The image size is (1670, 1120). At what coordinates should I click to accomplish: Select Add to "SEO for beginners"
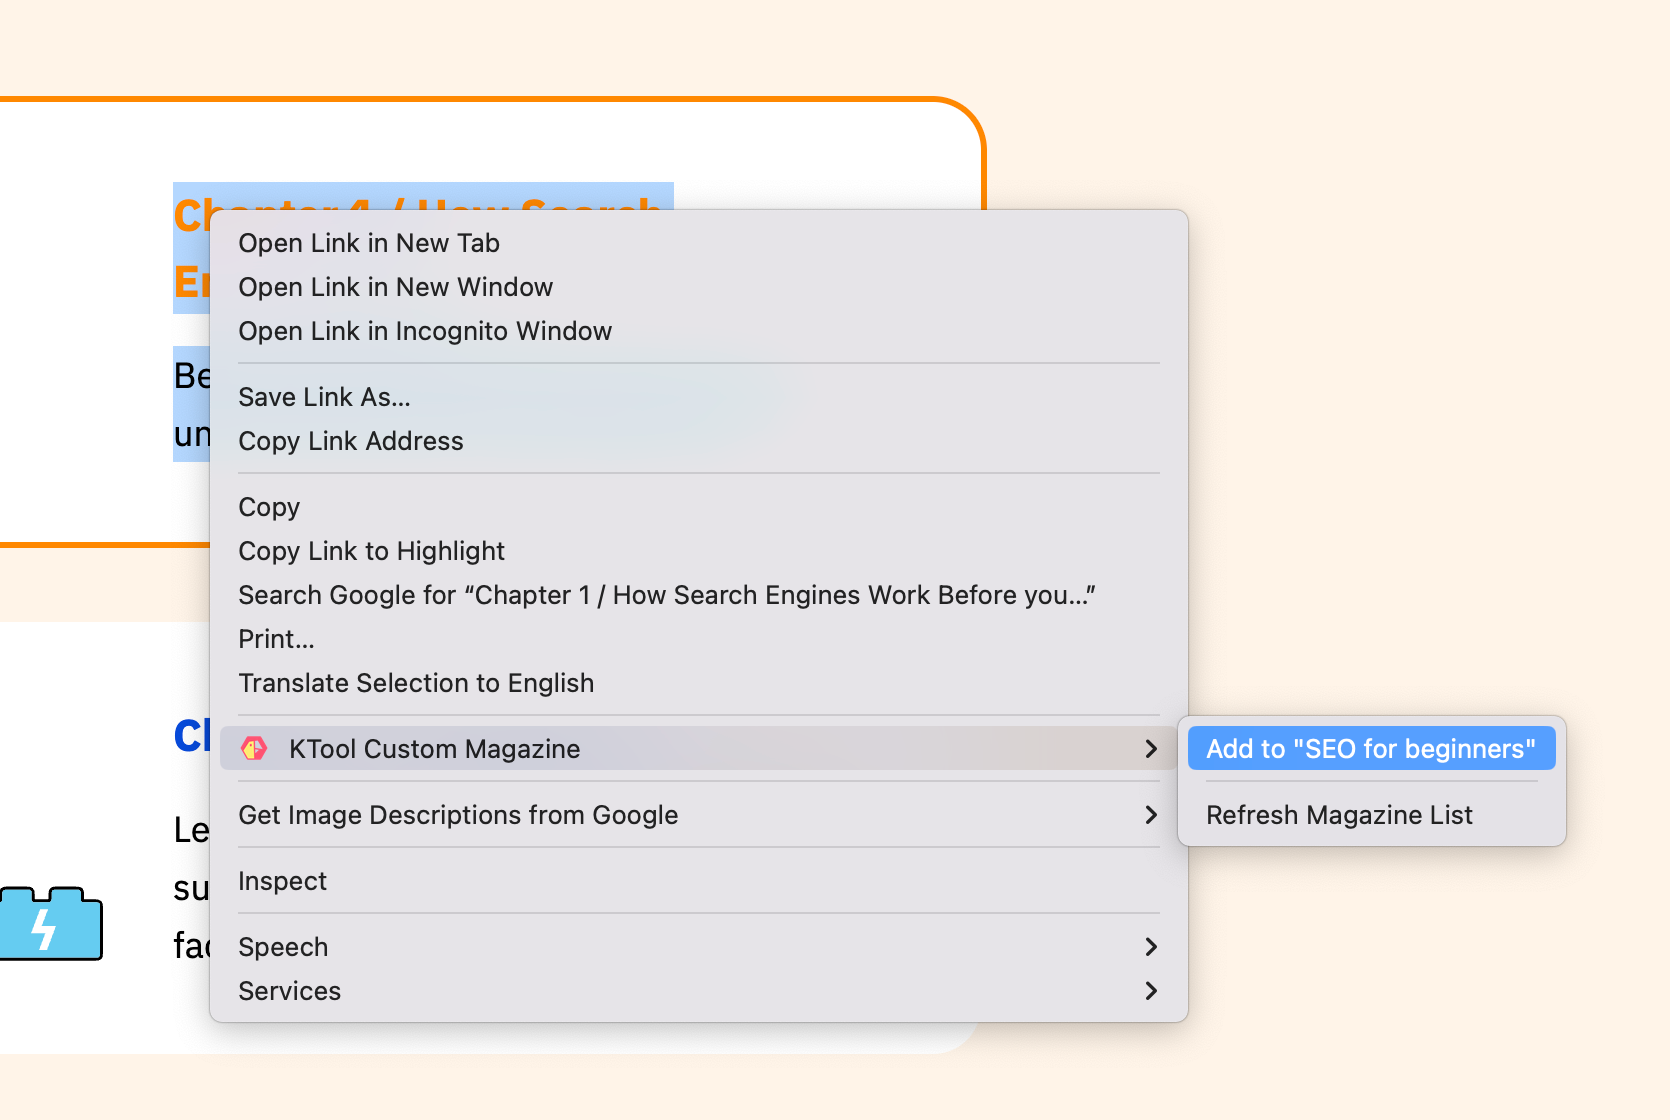point(1371,749)
